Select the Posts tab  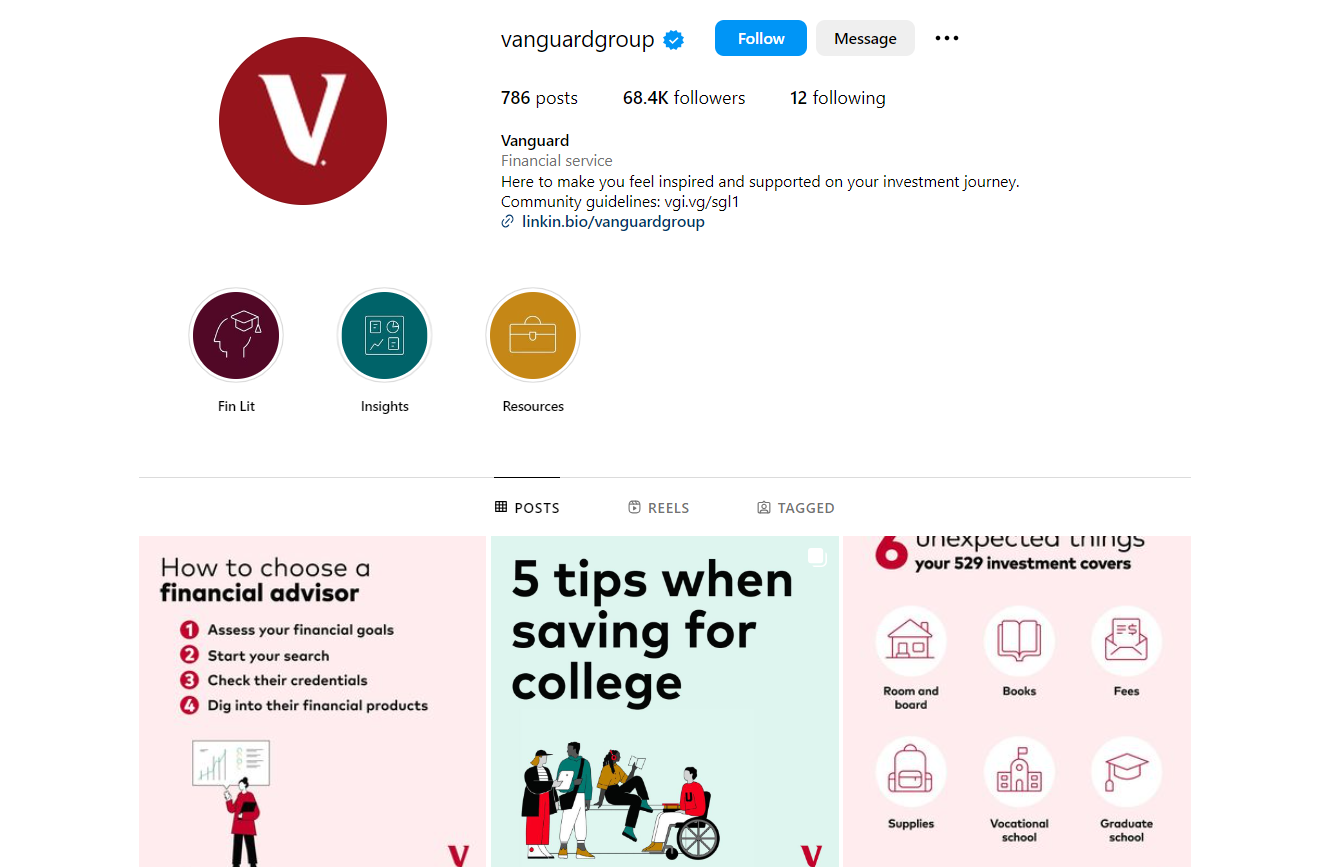pyautogui.click(x=527, y=508)
